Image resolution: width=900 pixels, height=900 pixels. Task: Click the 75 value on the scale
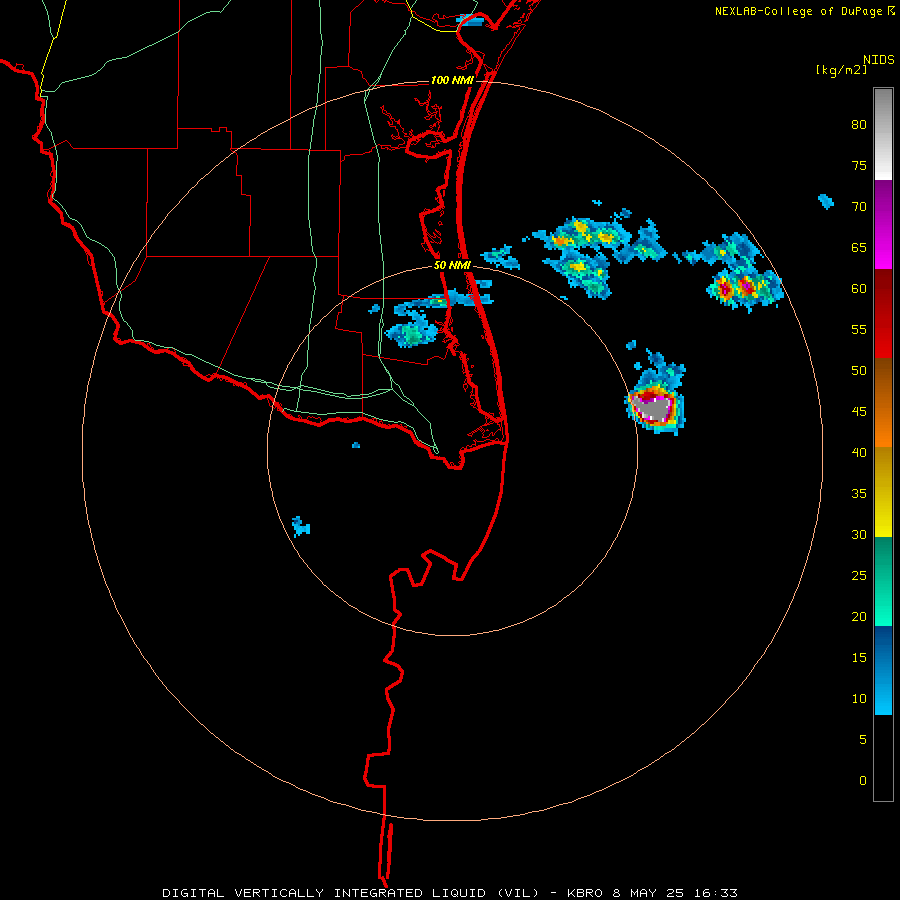click(x=859, y=165)
